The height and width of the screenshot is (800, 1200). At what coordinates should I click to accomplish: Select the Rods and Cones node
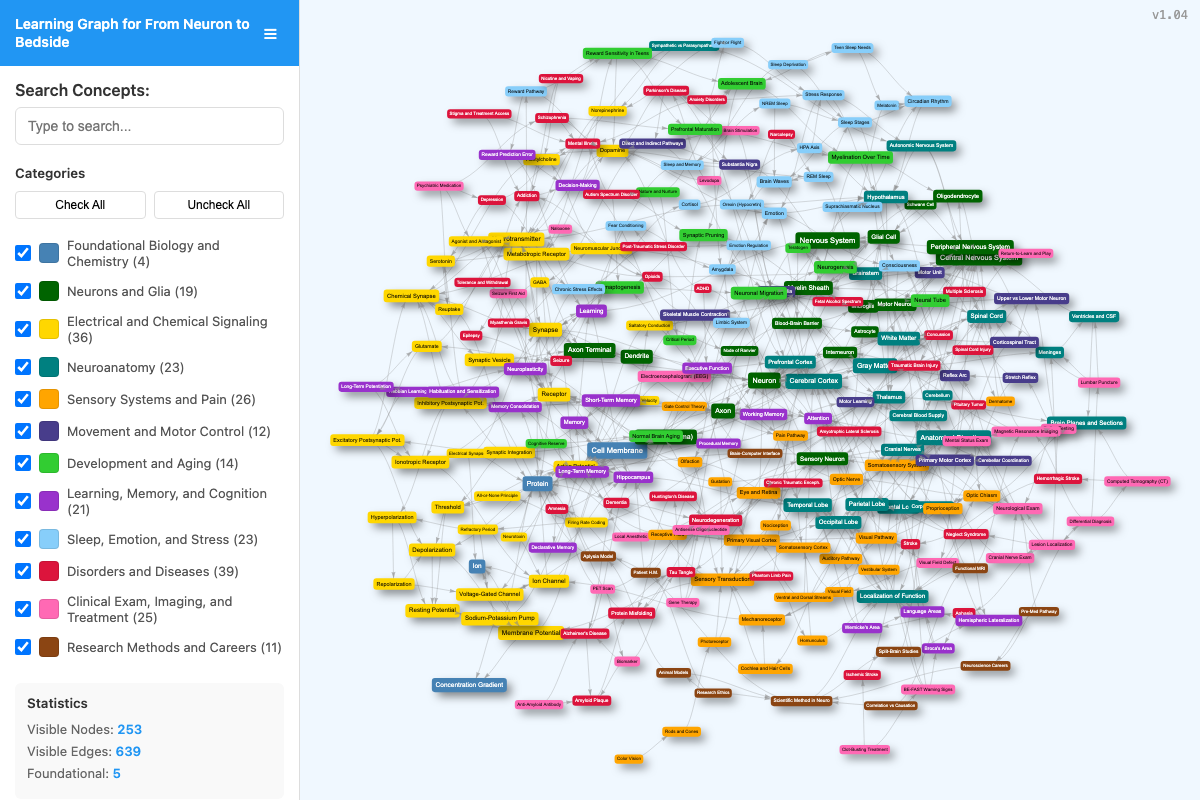(681, 732)
